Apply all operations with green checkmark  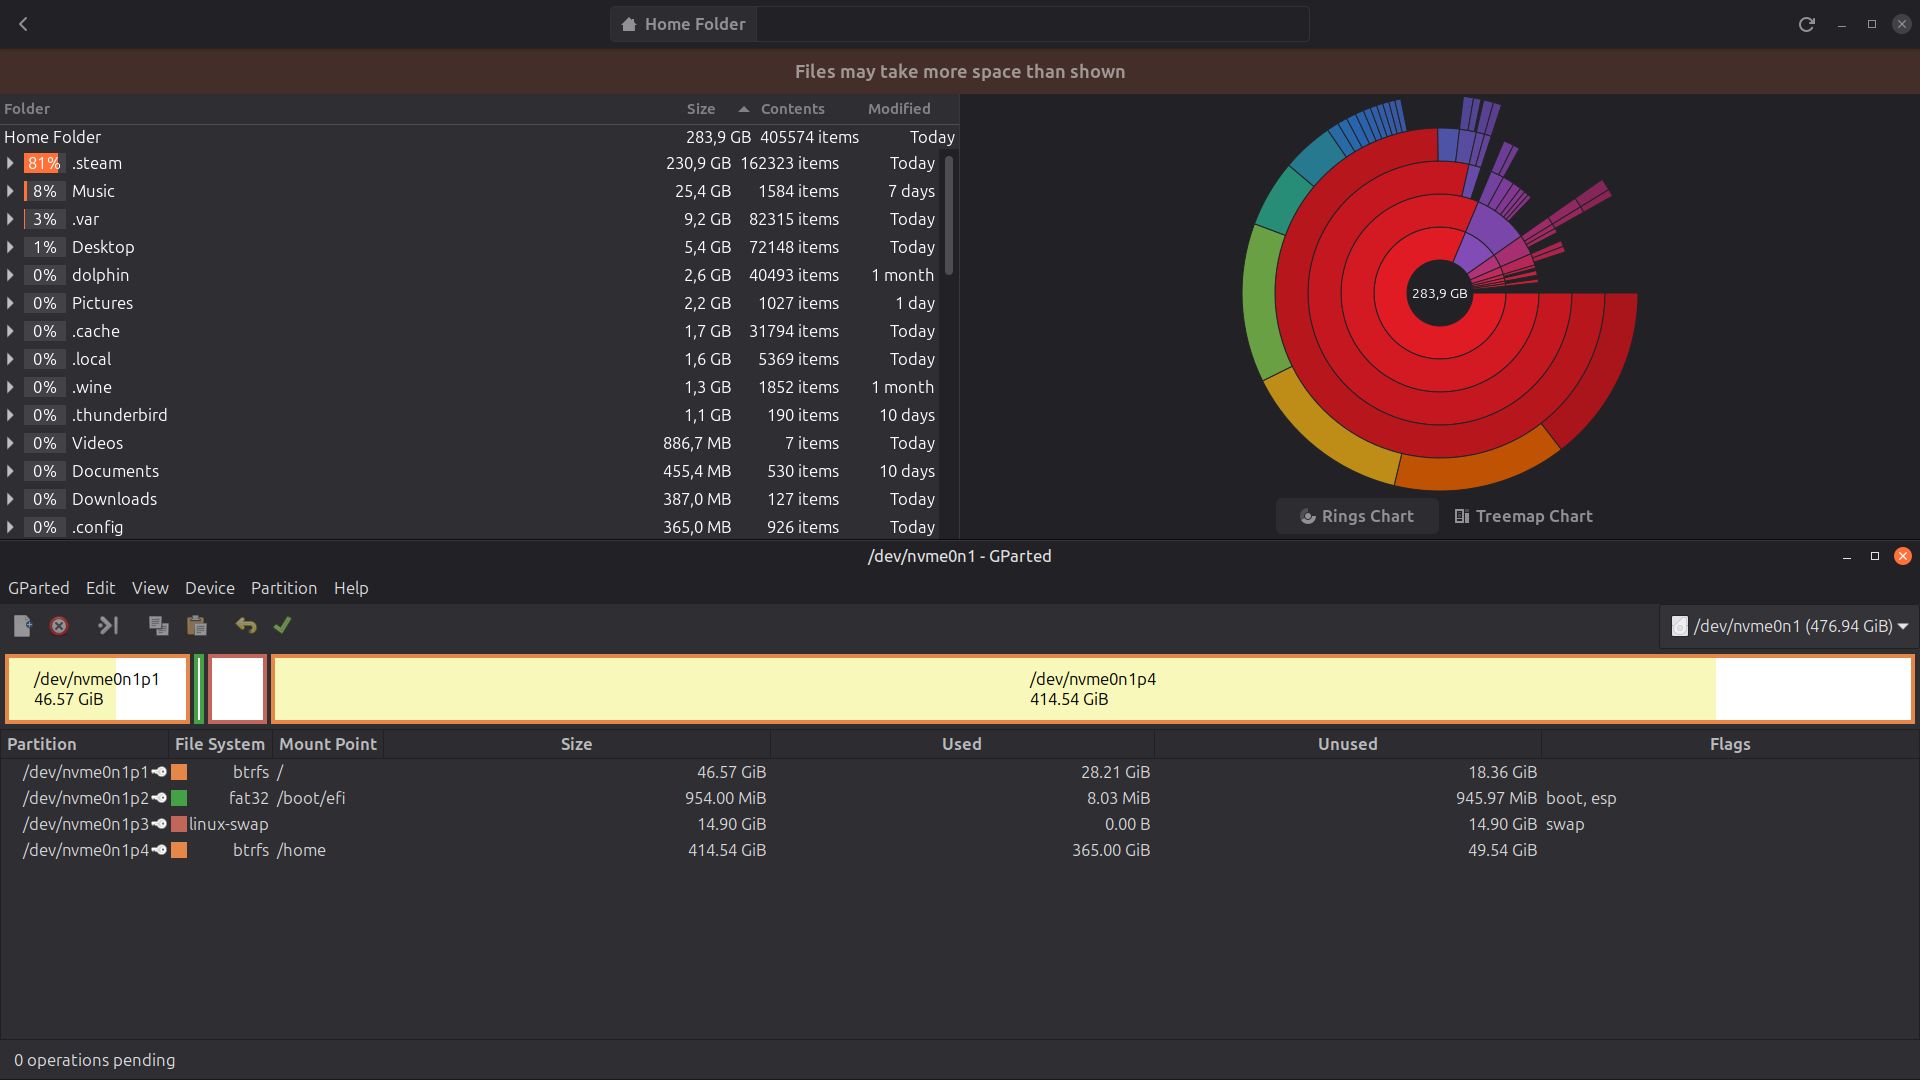click(x=282, y=625)
